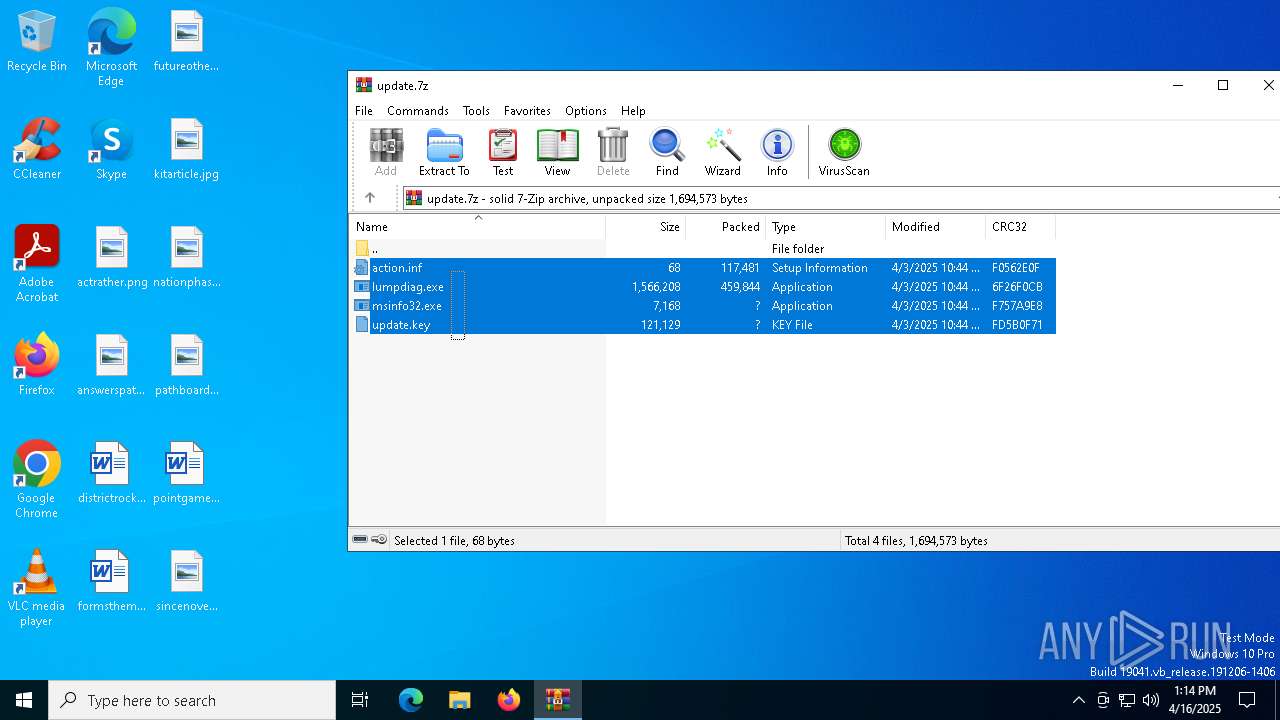Click the taskbar search box
The image size is (1280, 720).
tap(192, 700)
